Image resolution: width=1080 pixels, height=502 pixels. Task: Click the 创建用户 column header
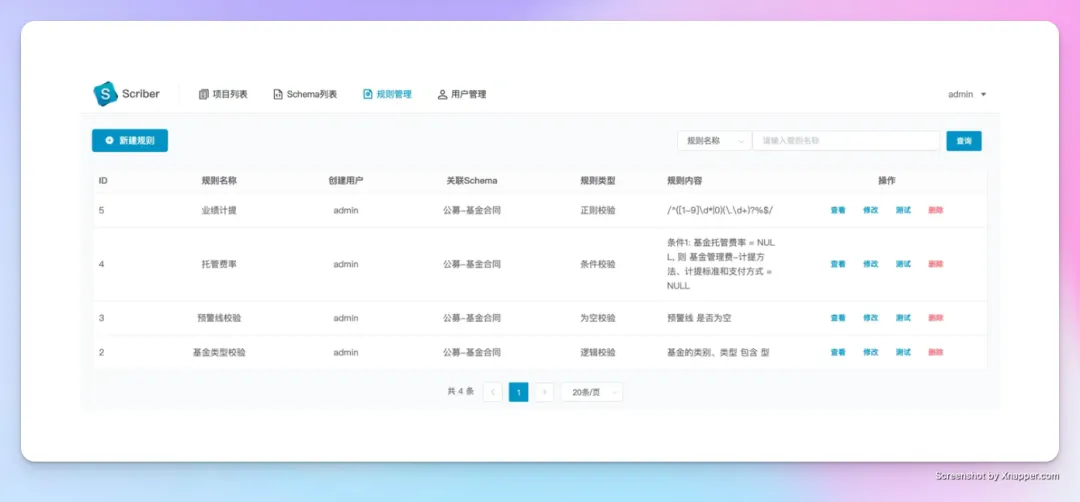pyautogui.click(x=346, y=181)
